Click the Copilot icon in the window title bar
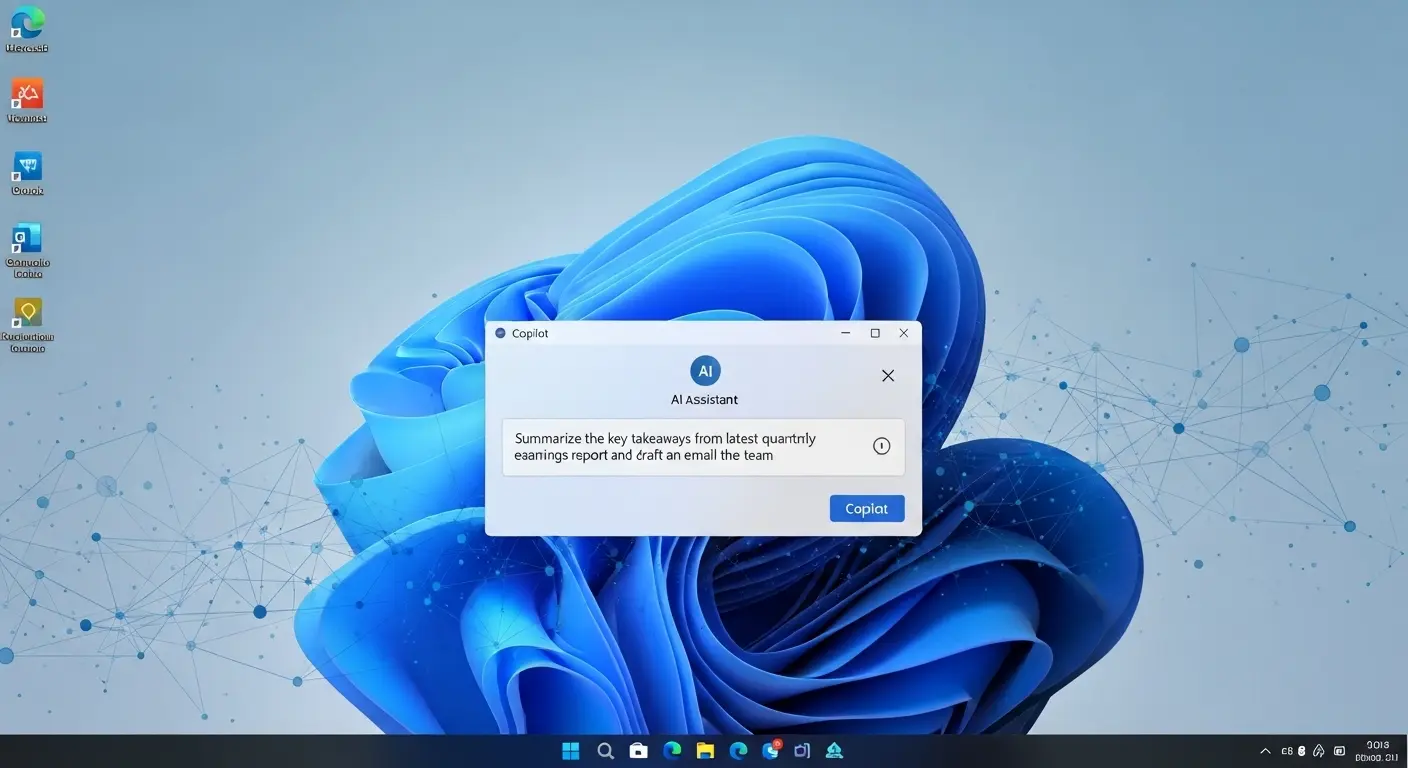1408x768 pixels. (498, 333)
